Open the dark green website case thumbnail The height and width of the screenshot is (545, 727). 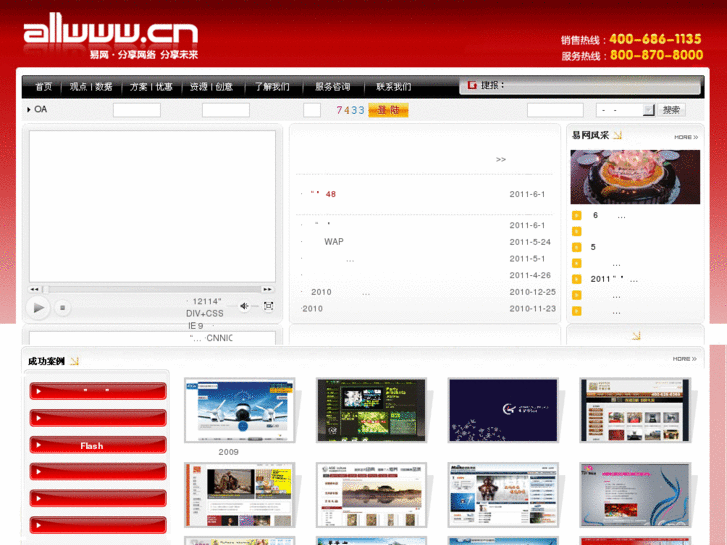[x=371, y=410]
